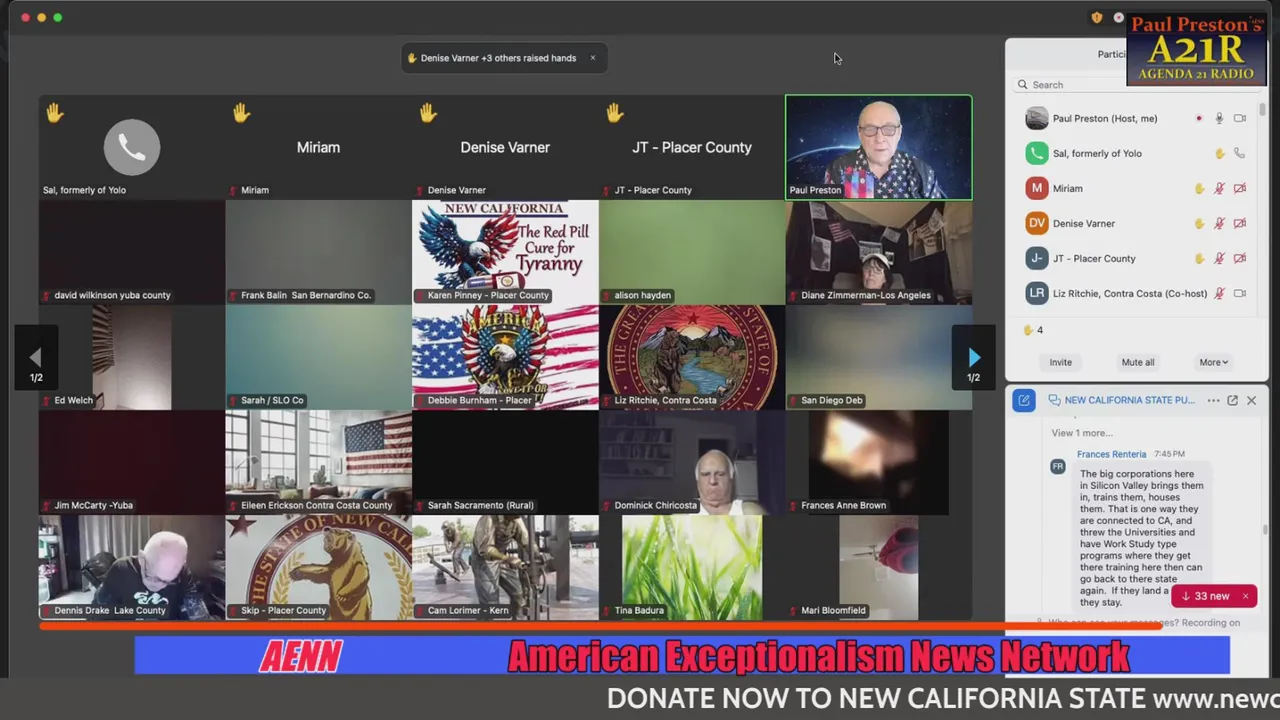This screenshot has height=720, width=1280.
Task: Open the chat panel three-dots menu
Action: [1213, 400]
